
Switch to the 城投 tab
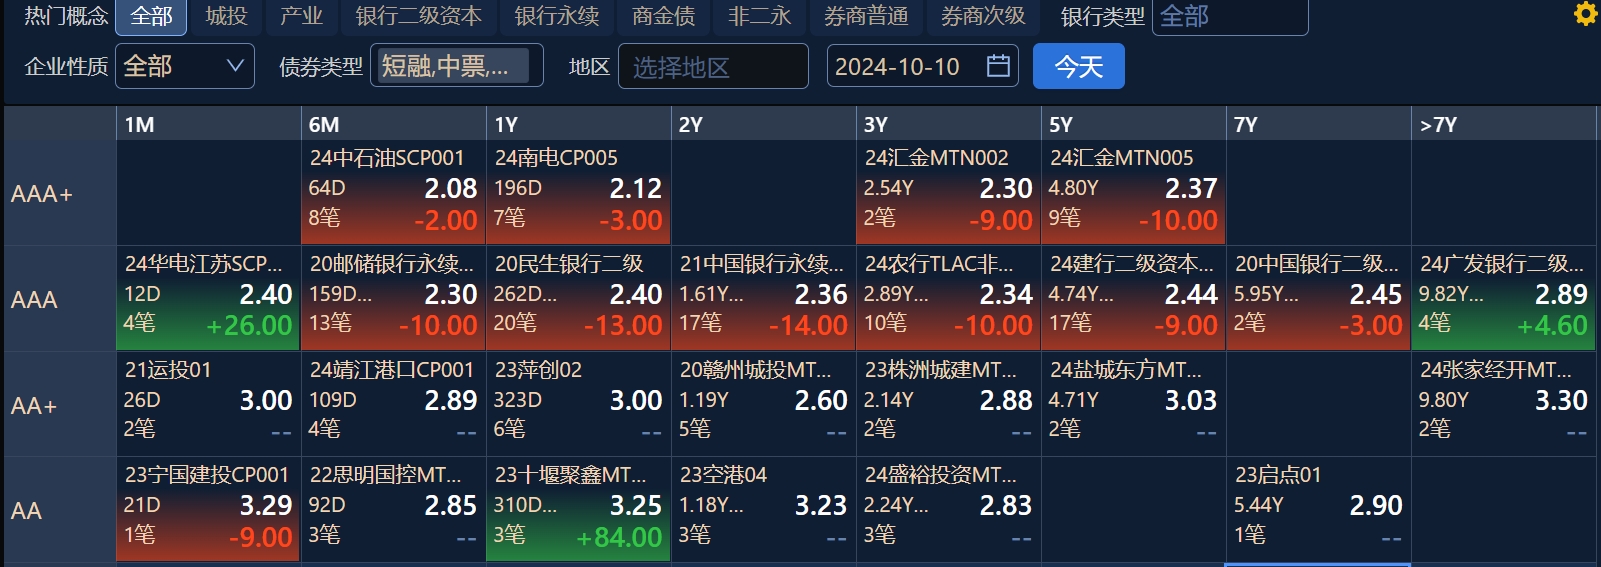point(226,16)
